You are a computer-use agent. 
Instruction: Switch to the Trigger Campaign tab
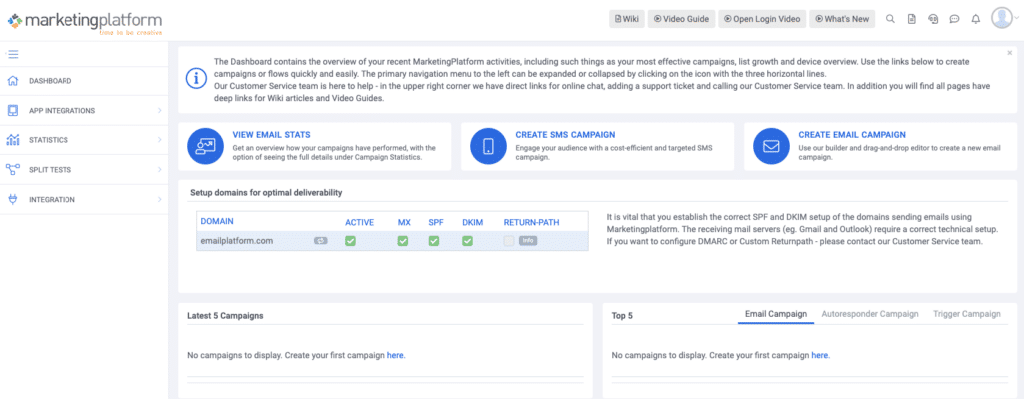point(967,314)
